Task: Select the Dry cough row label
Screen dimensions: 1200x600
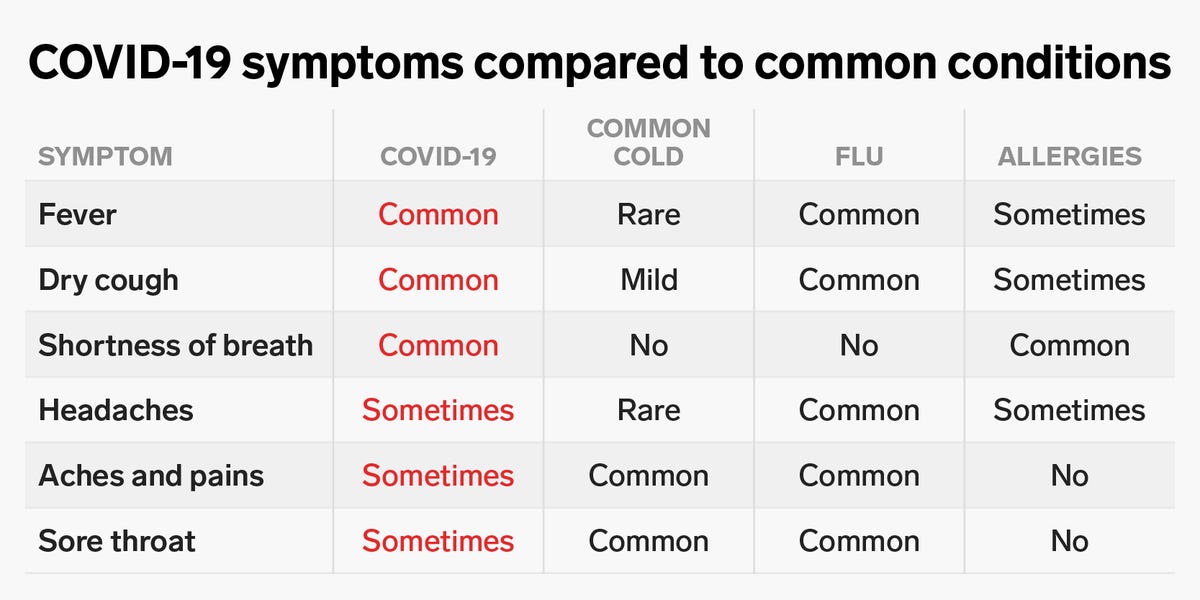Action: [x=108, y=280]
